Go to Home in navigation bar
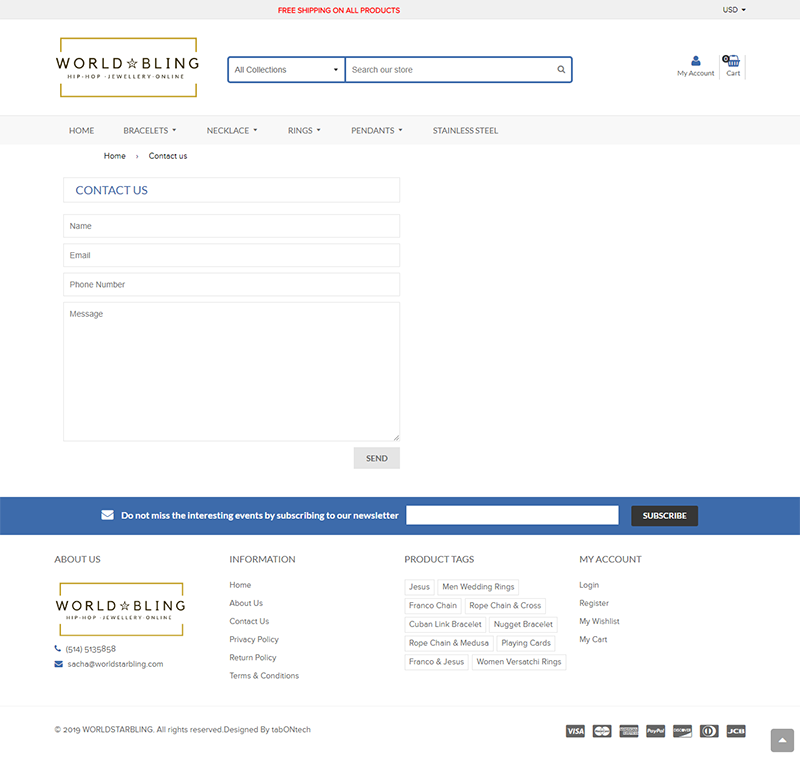The width and height of the screenshot is (800, 758). pos(81,131)
